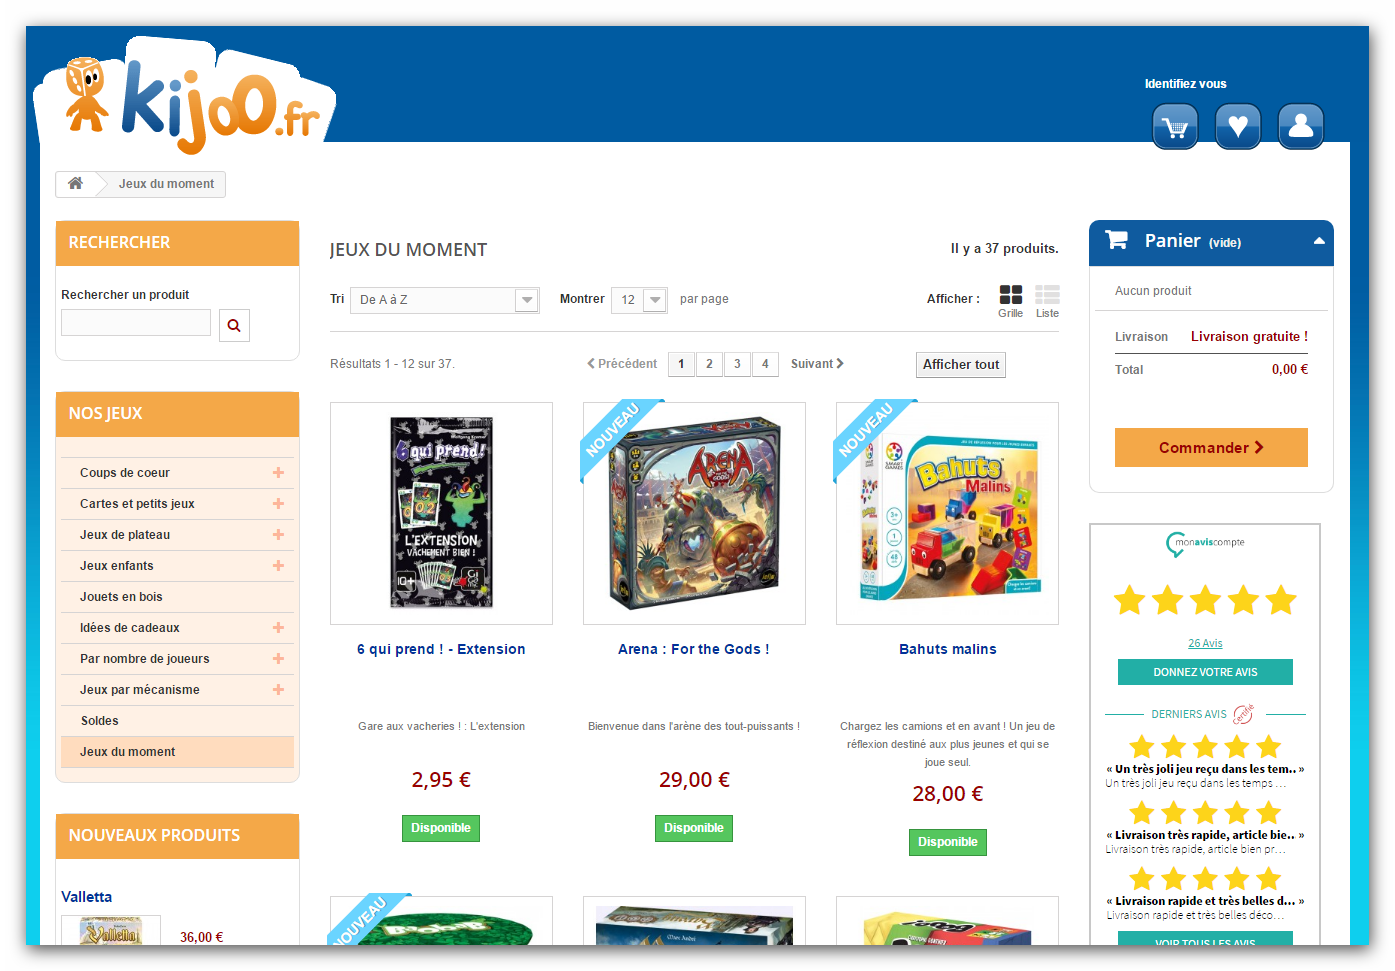Click the Afficher tout button
The height and width of the screenshot is (971, 1395).
pos(961,365)
